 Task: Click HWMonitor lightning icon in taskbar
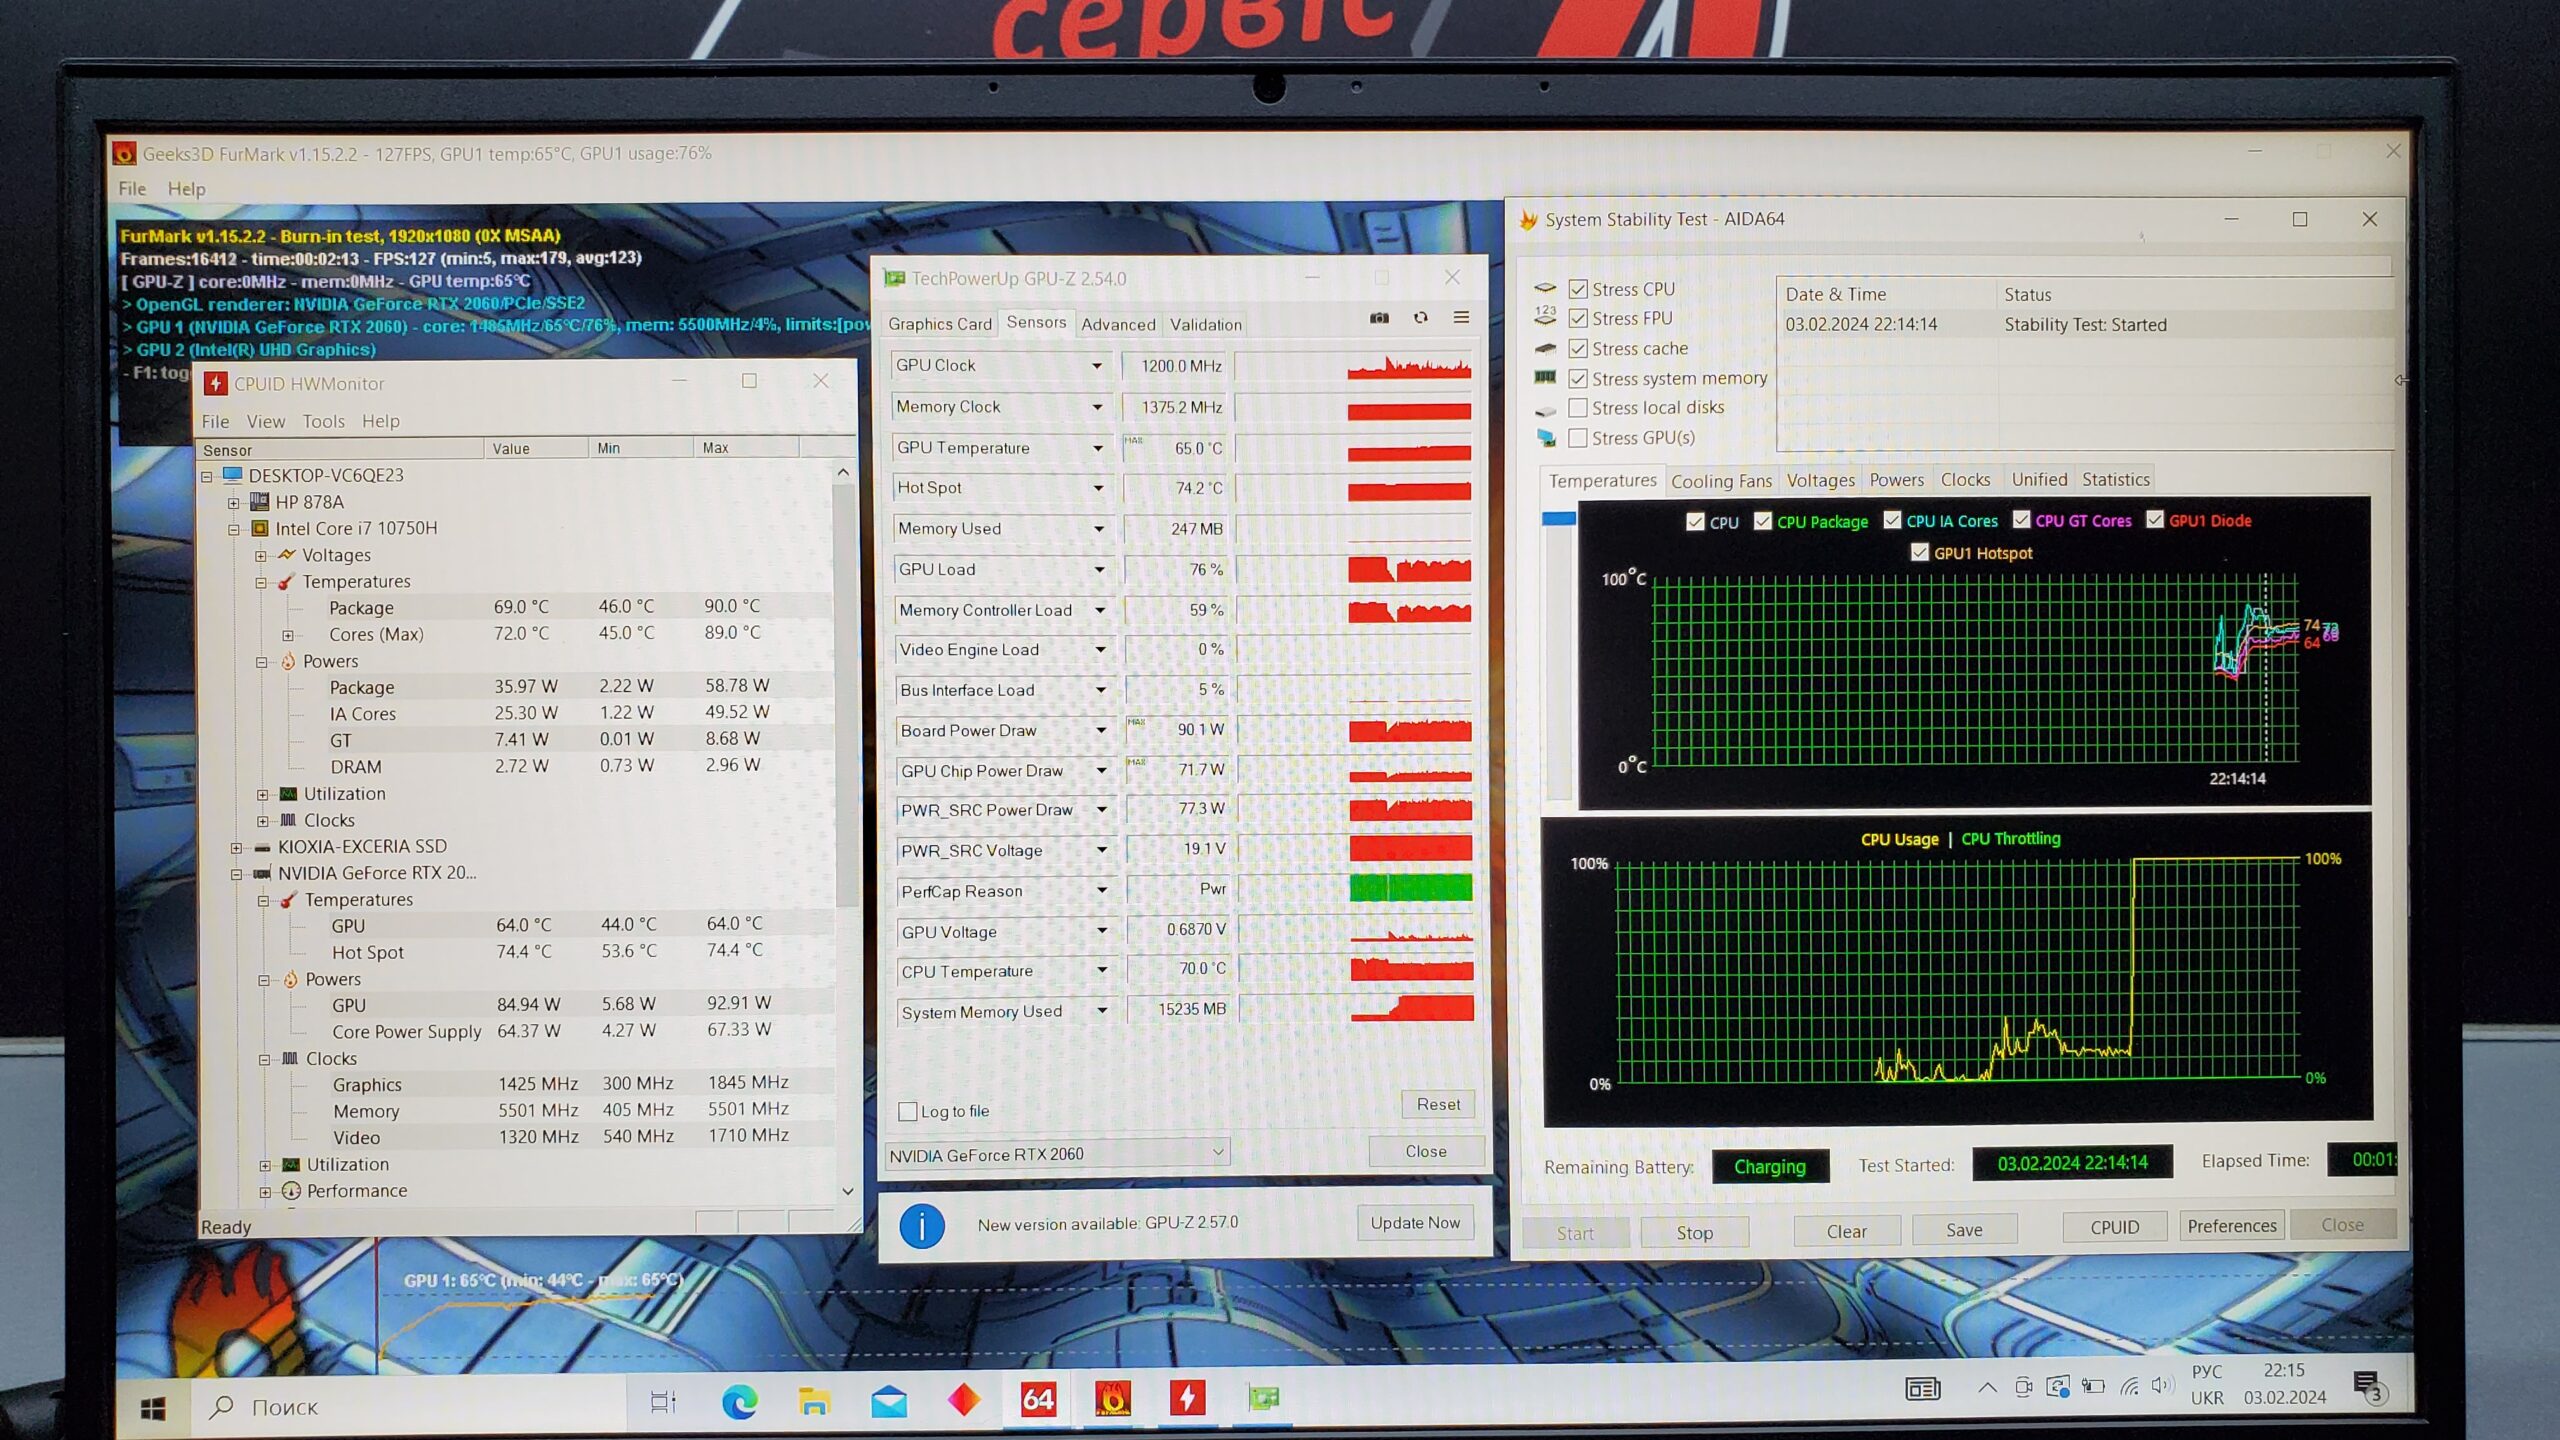[x=1187, y=1398]
